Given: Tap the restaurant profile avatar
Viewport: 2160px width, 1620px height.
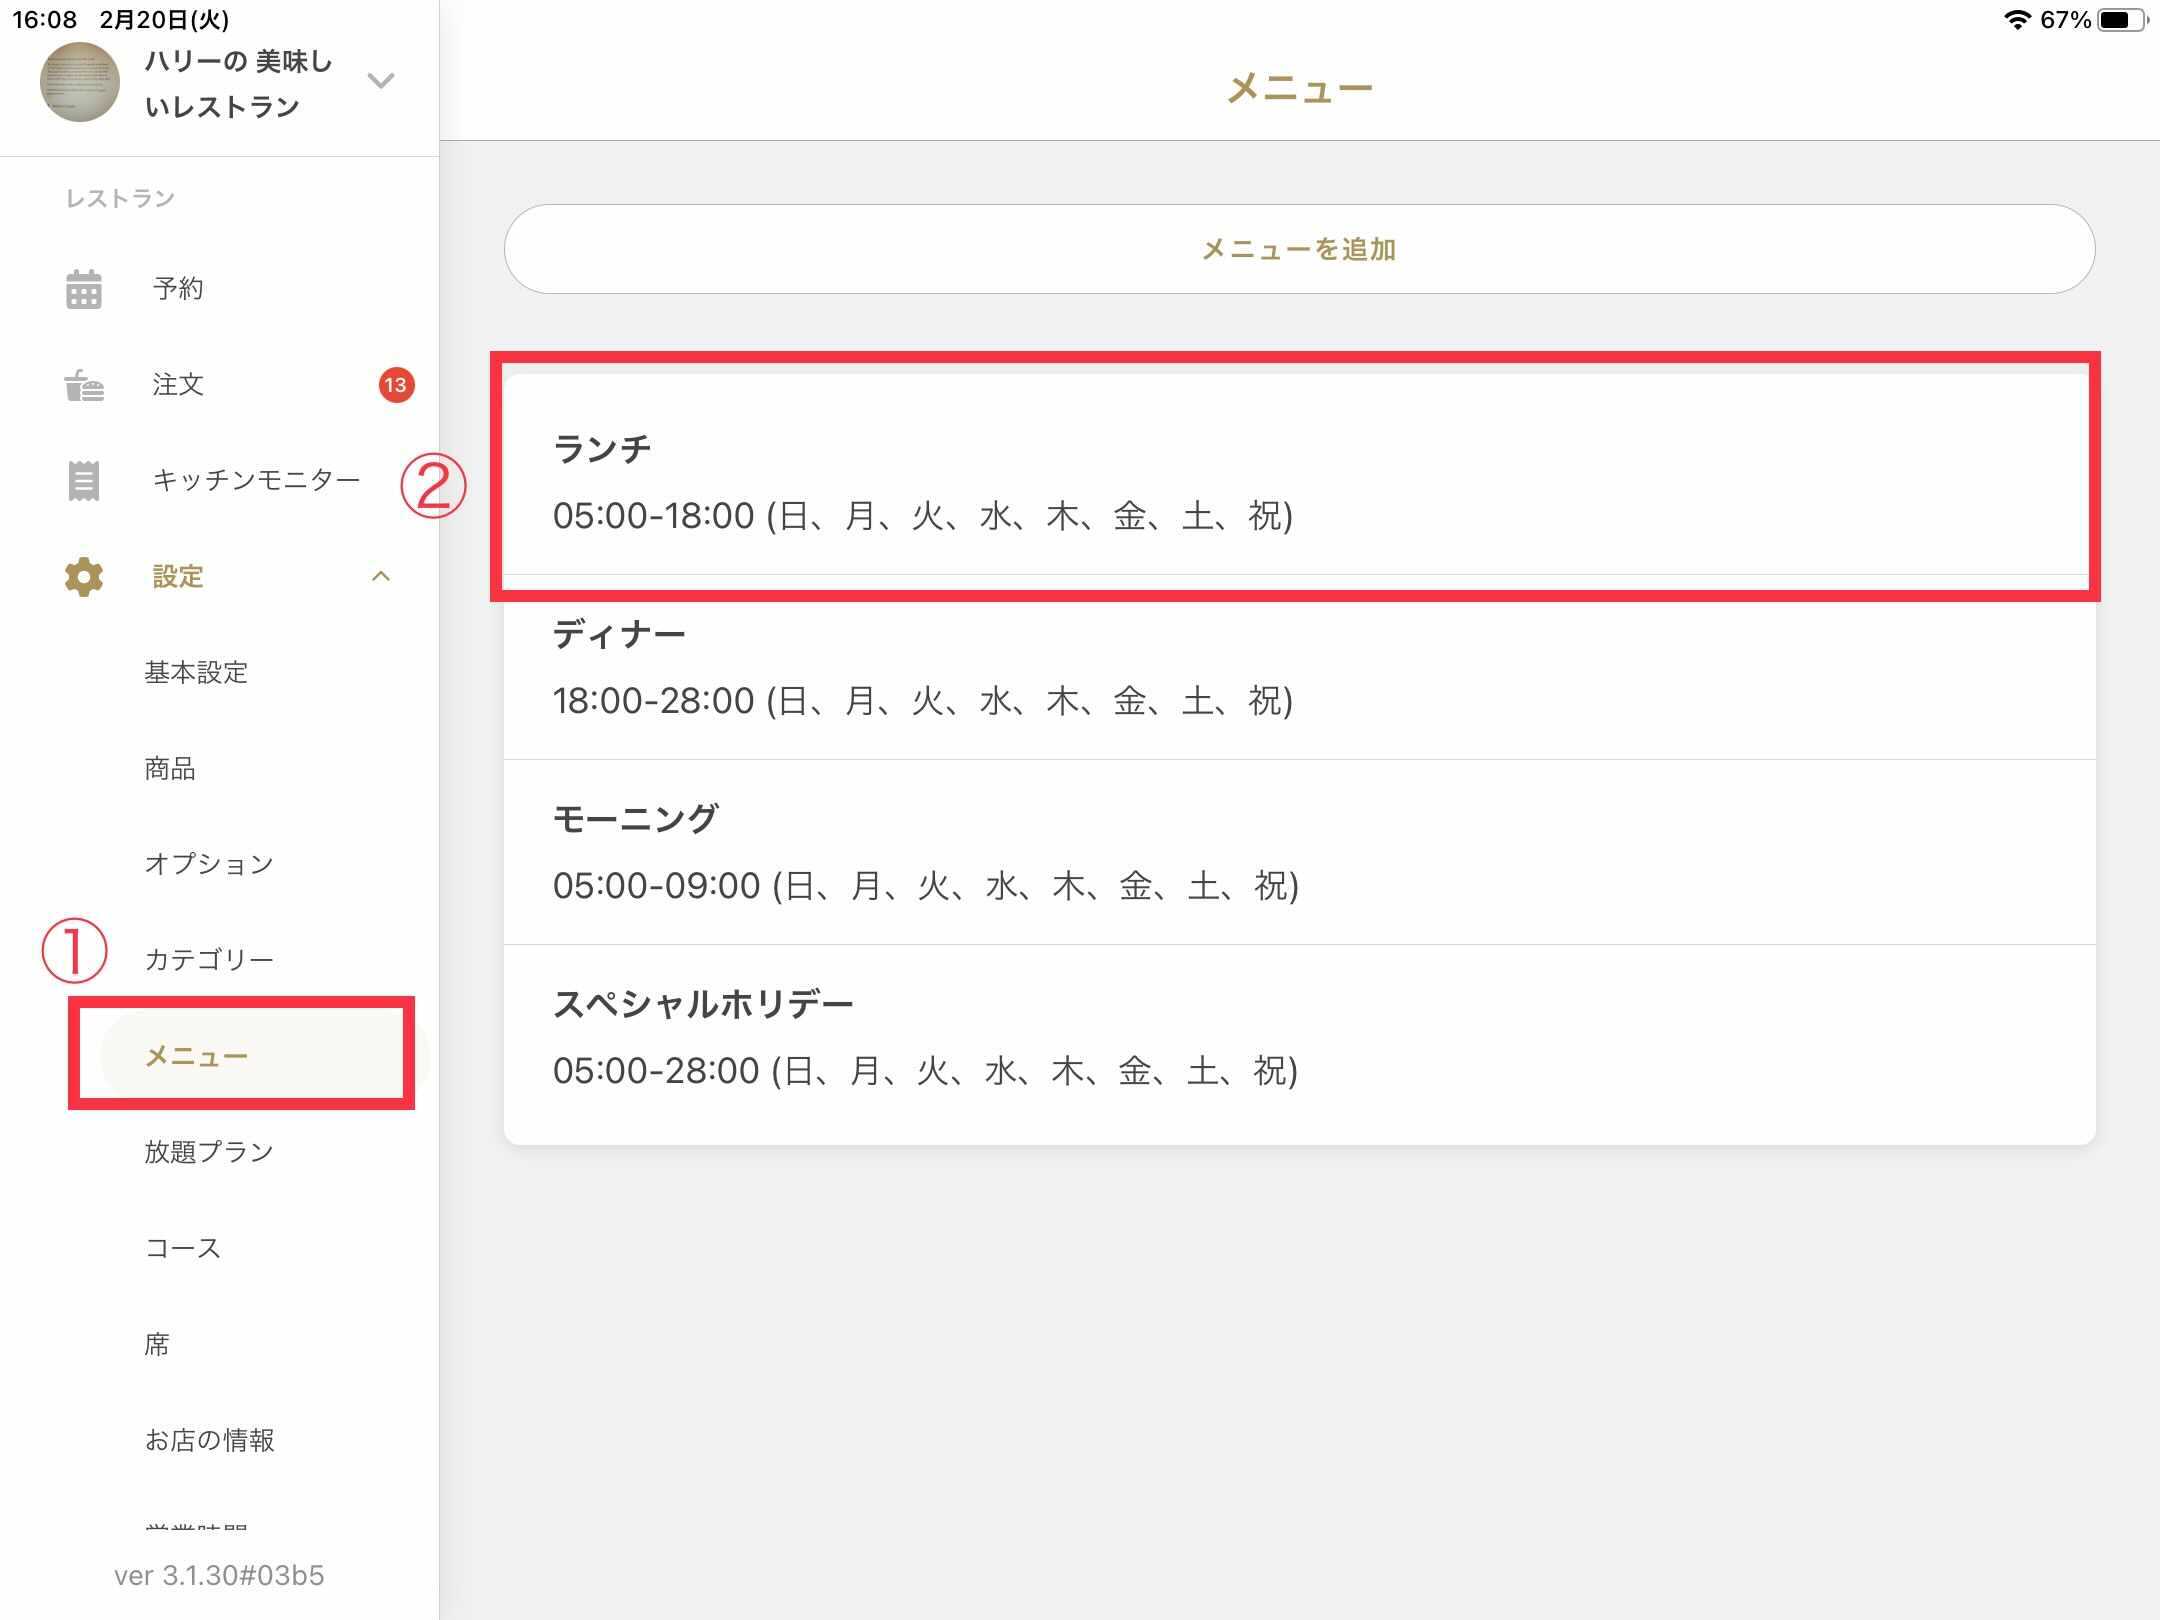Looking at the screenshot, I should point(80,82).
